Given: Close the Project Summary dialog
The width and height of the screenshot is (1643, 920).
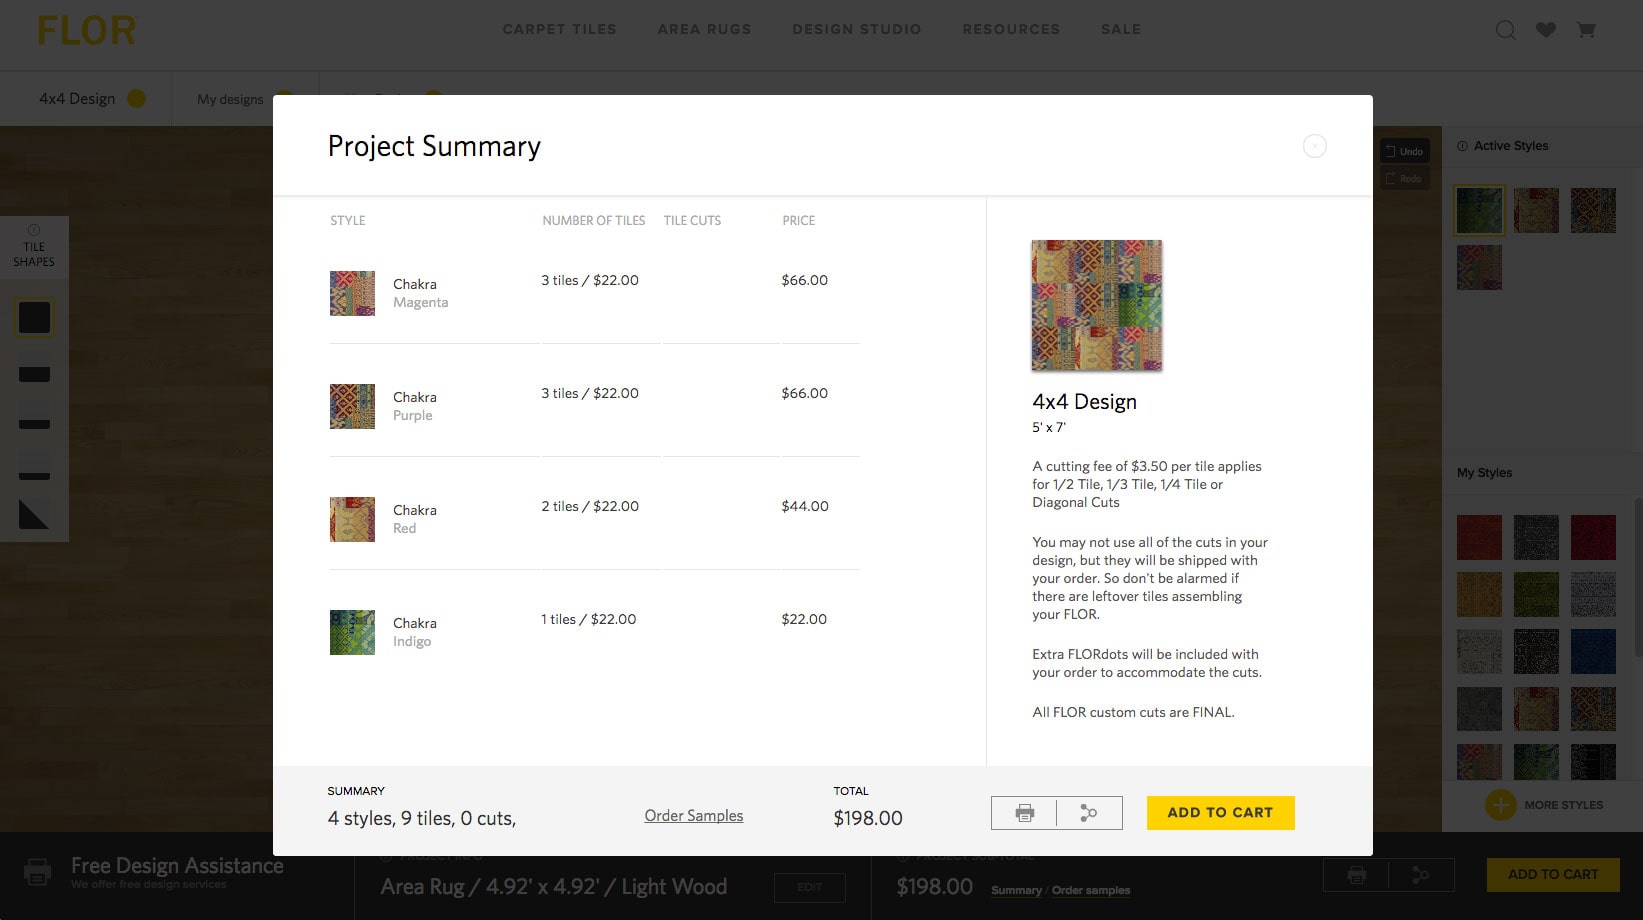Looking at the screenshot, I should coord(1314,146).
